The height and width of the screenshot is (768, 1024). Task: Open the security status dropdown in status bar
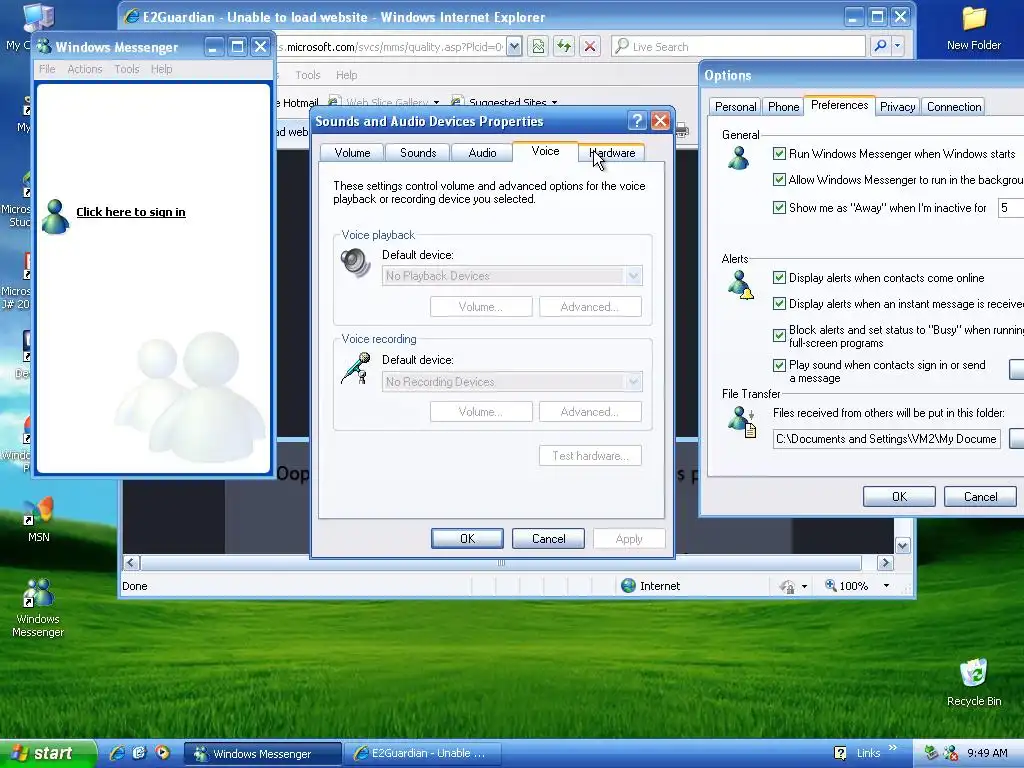click(804, 586)
